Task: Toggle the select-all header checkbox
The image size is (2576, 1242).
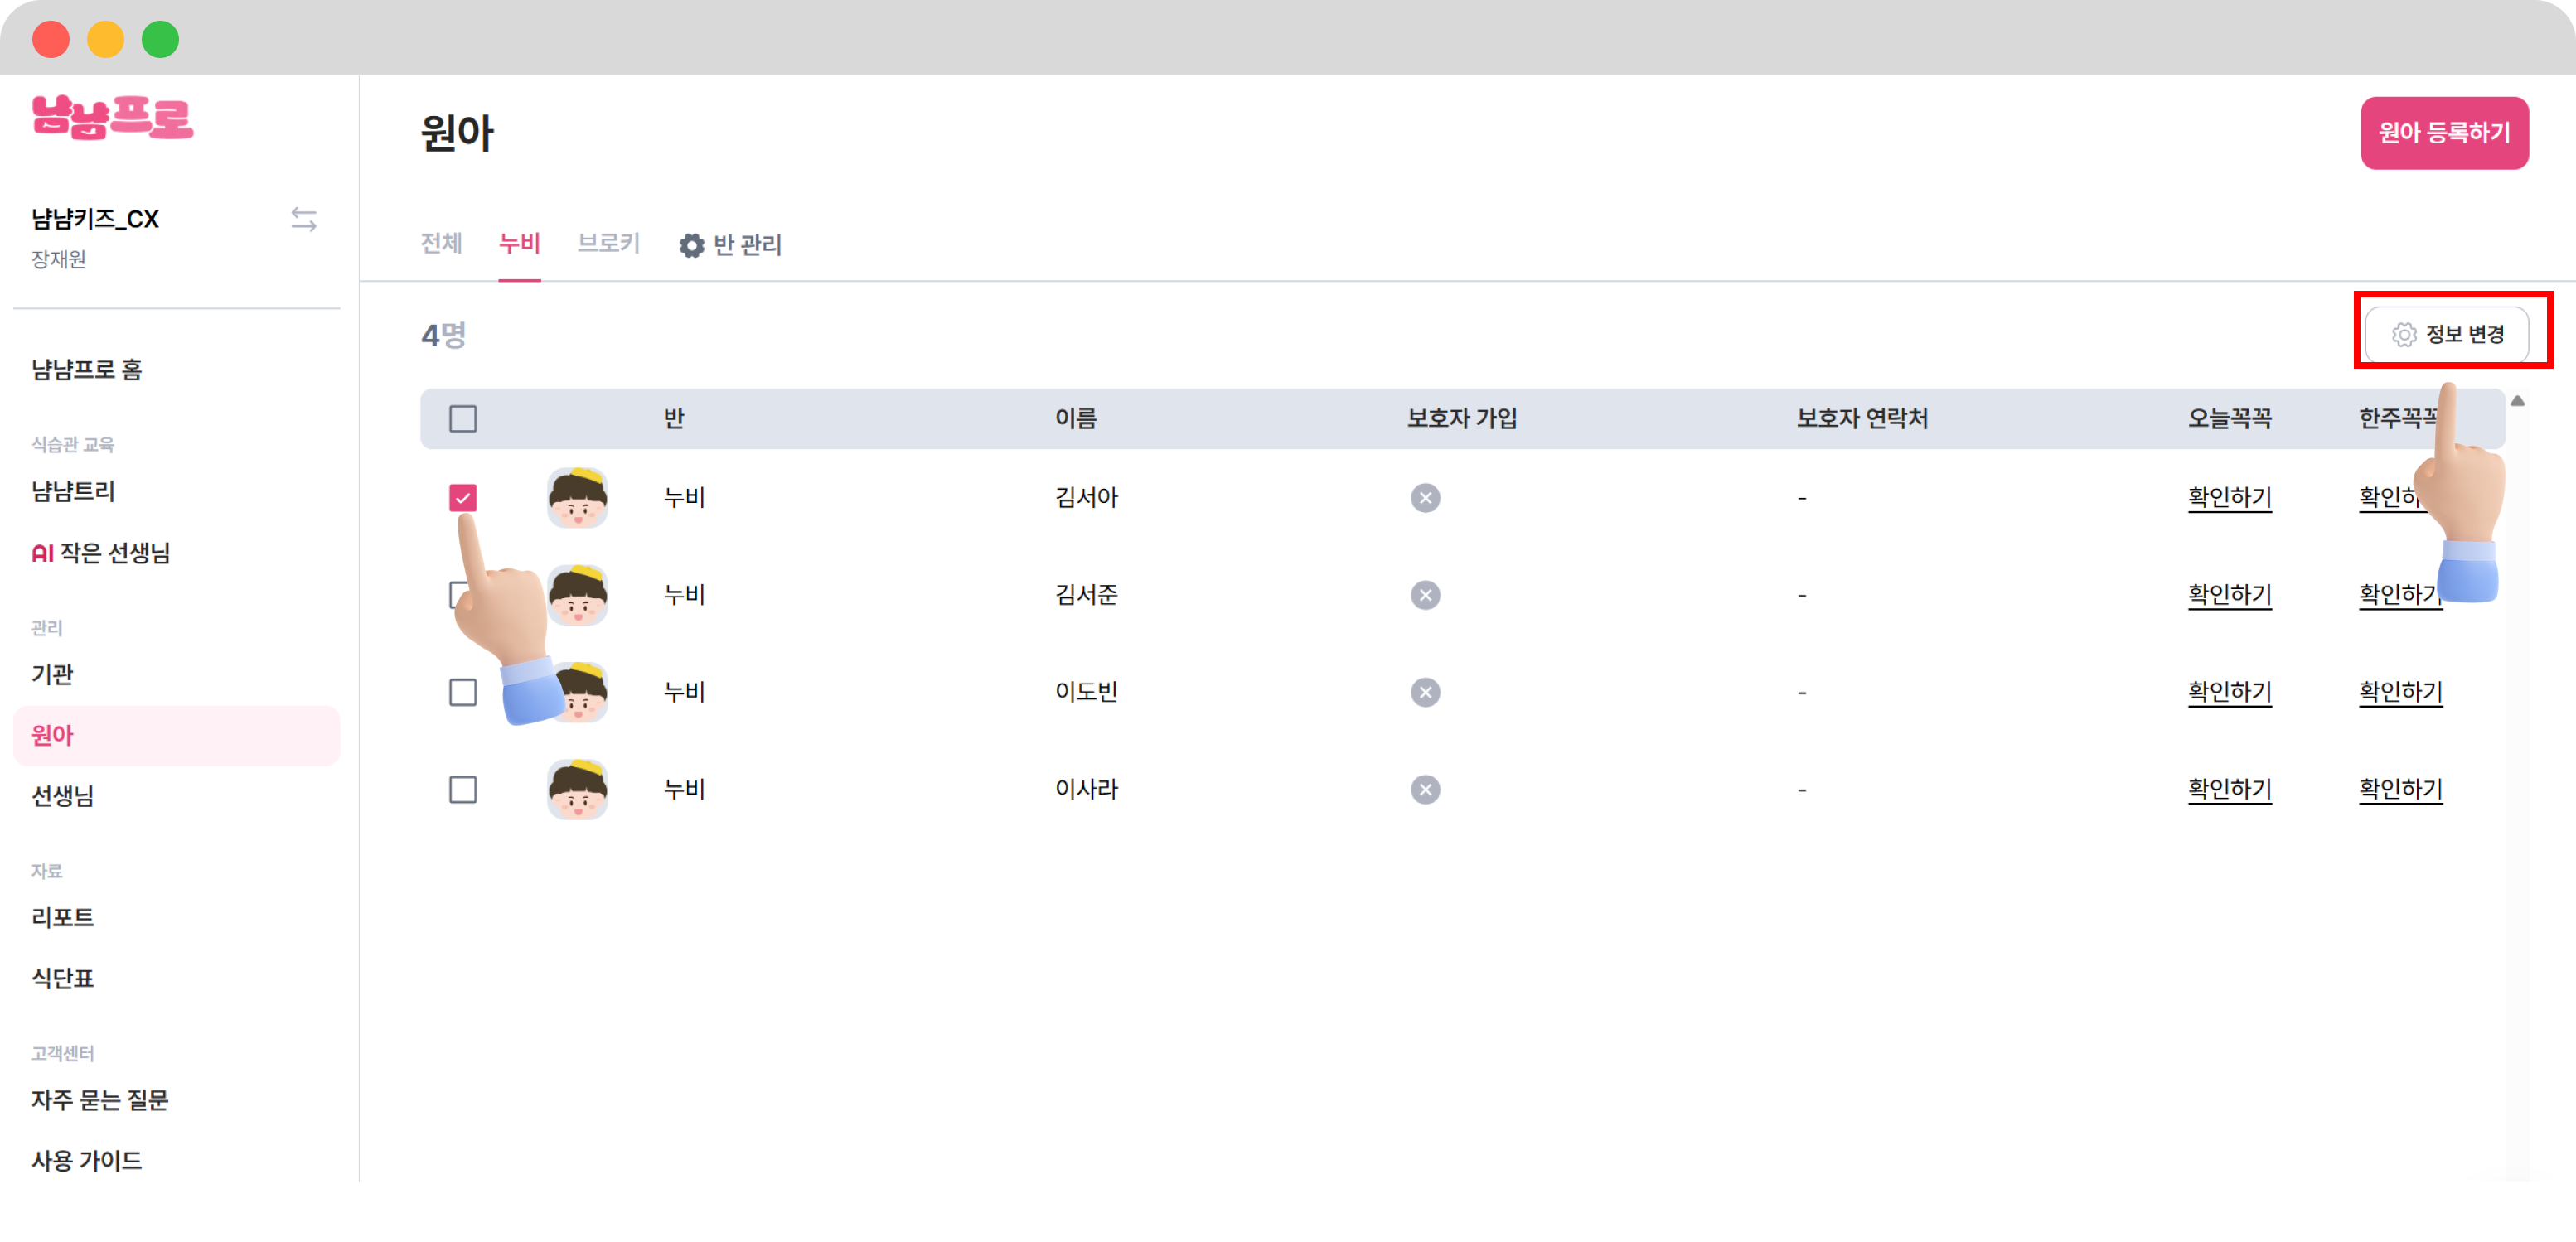Action: pyautogui.click(x=463, y=419)
